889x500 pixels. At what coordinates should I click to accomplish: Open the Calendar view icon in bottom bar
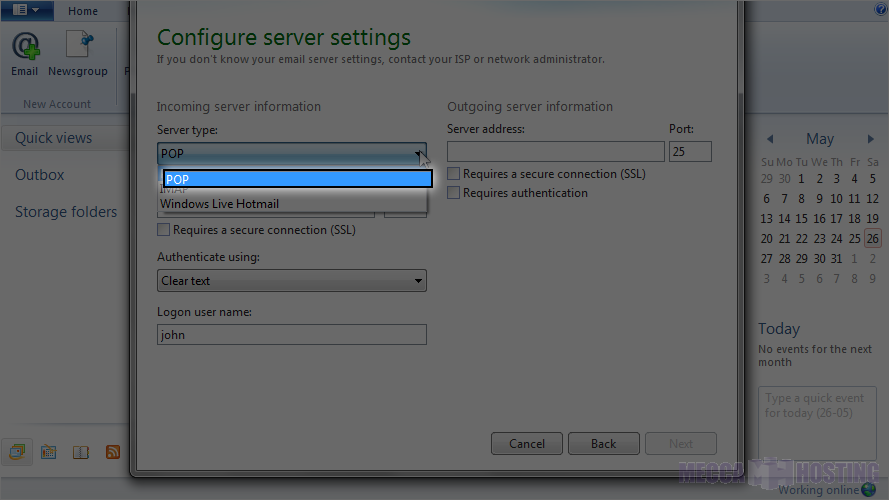(48, 452)
